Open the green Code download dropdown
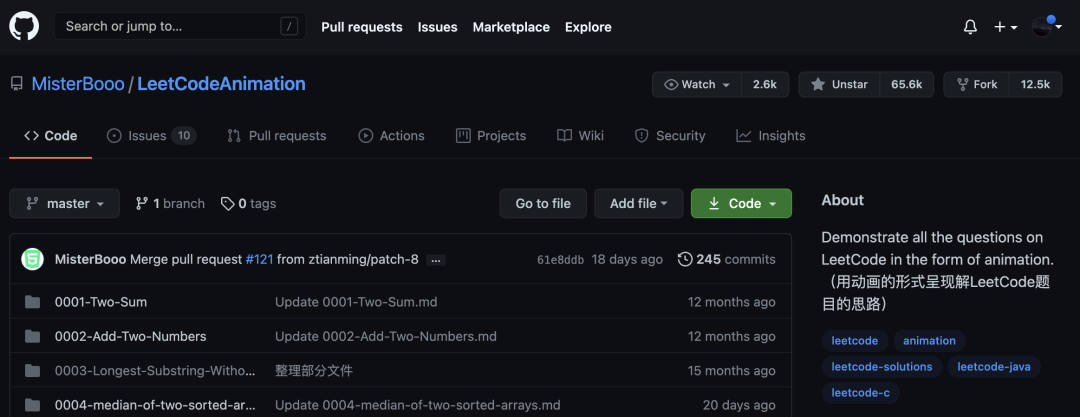The width and height of the screenshot is (1080, 417). [x=742, y=203]
